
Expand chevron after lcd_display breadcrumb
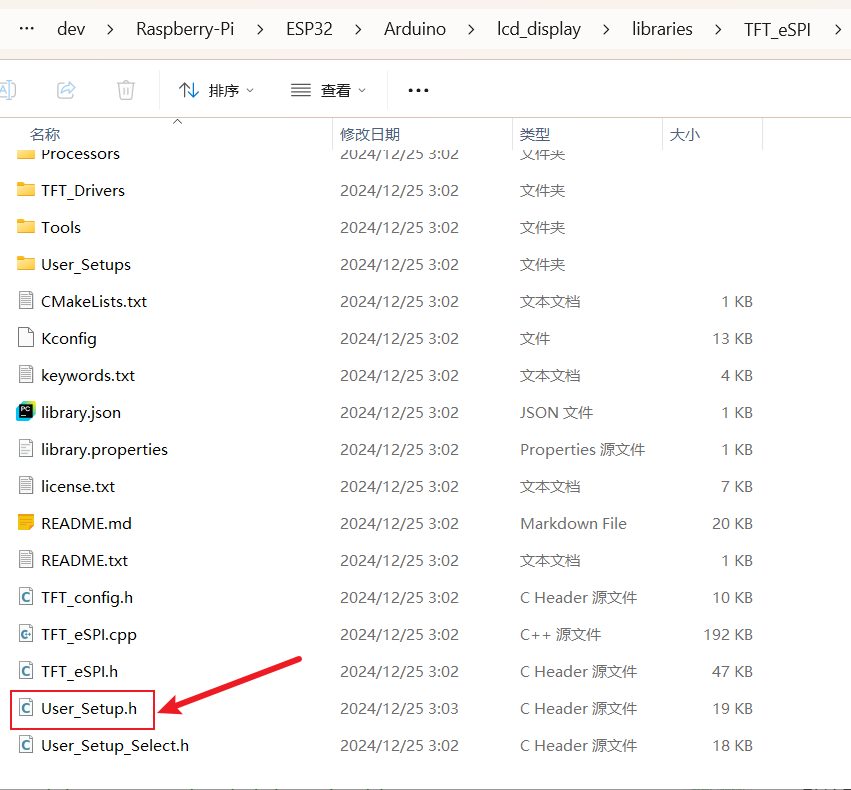[606, 29]
